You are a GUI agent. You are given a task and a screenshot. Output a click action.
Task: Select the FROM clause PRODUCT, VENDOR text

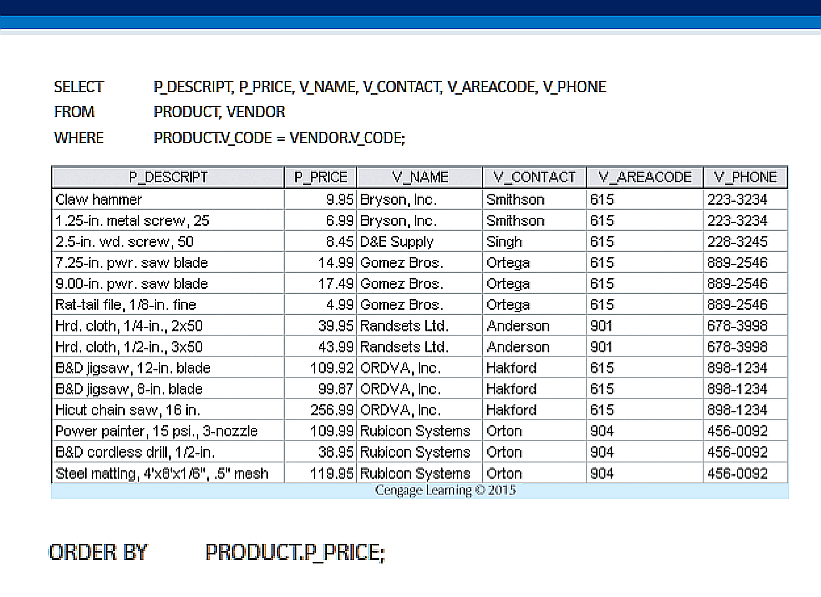coord(219,112)
